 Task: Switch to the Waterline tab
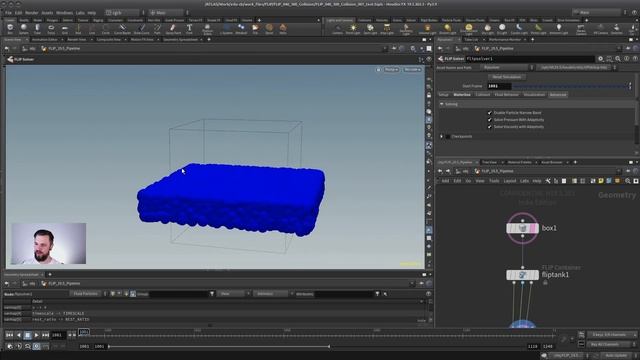pyautogui.click(x=462, y=95)
